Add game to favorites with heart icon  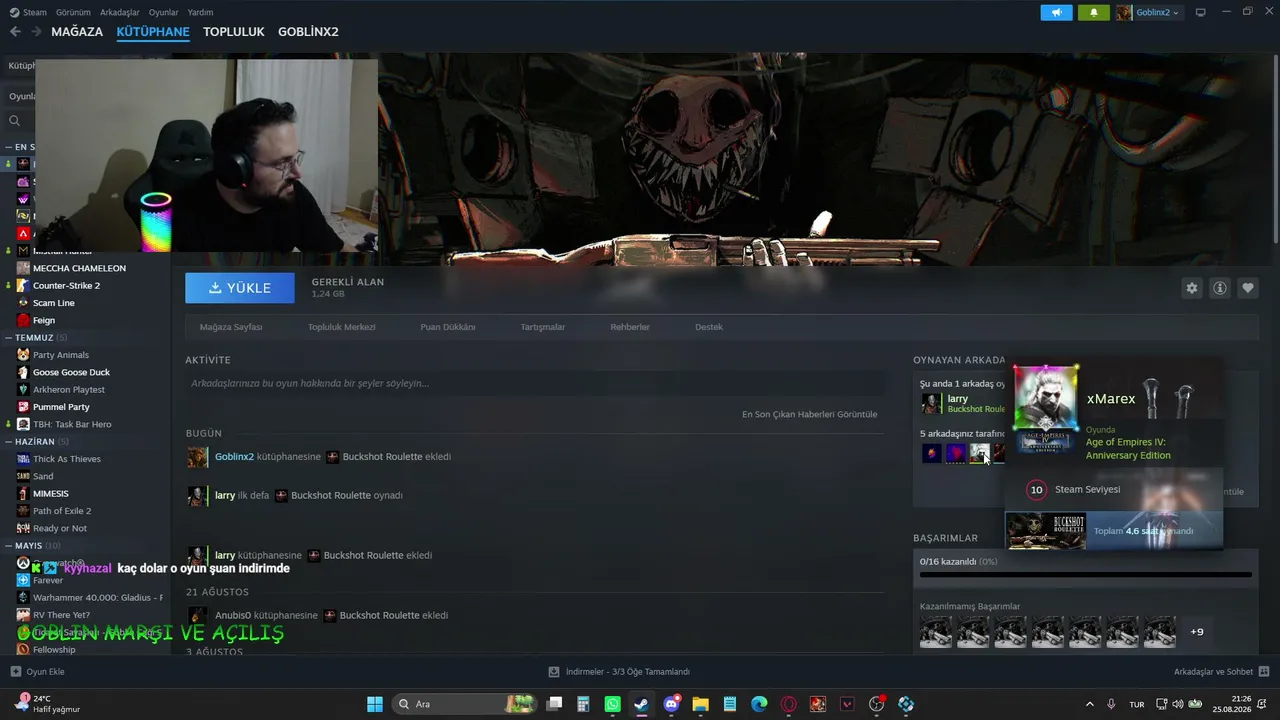pos(1248,288)
